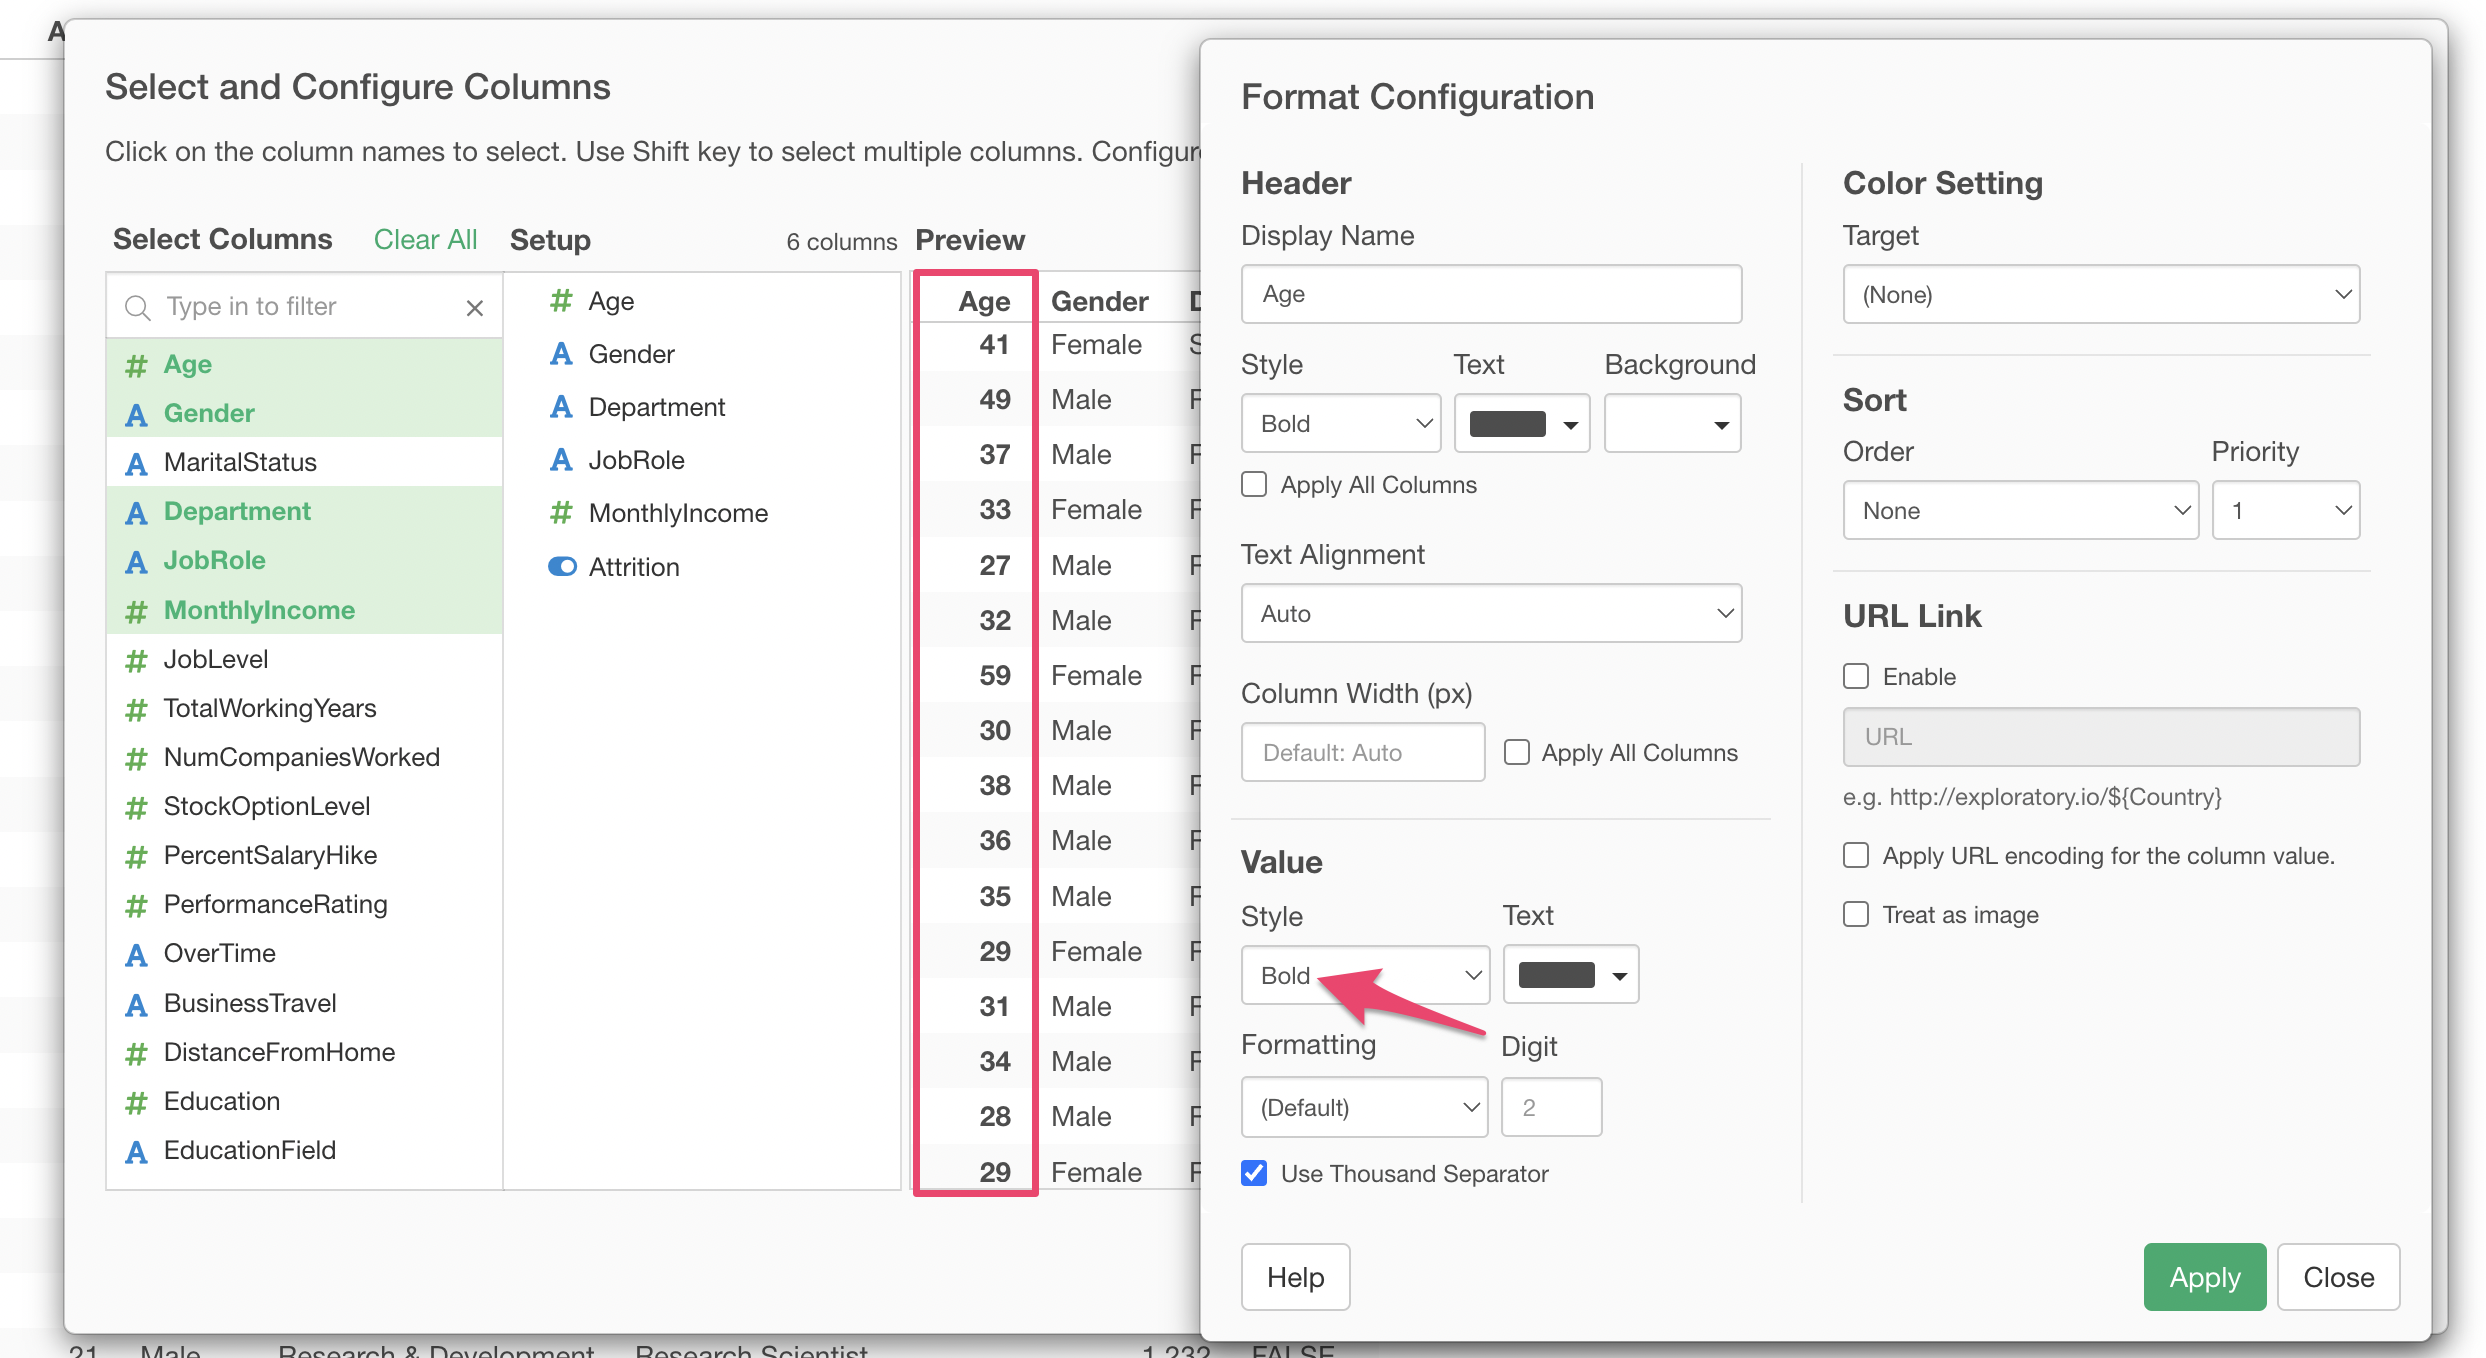This screenshot has width=2486, height=1358.
Task: Expand the Color Setting Target dropdown
Action: 2100,294
